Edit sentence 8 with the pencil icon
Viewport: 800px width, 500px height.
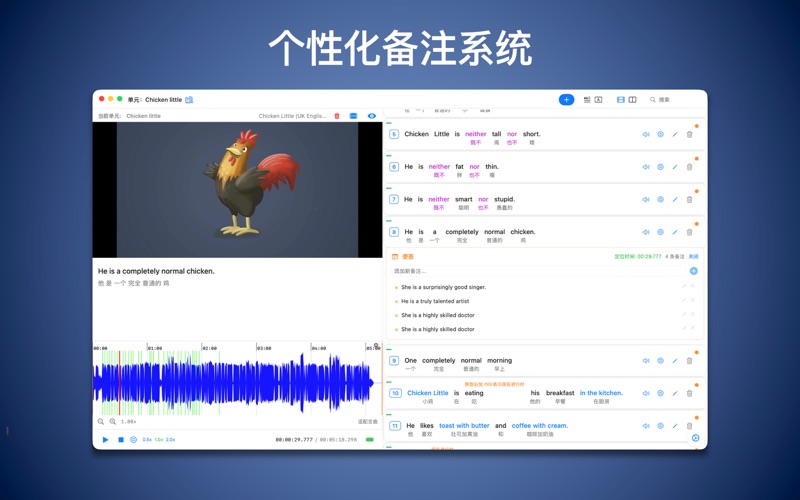[x=674, y=232]
